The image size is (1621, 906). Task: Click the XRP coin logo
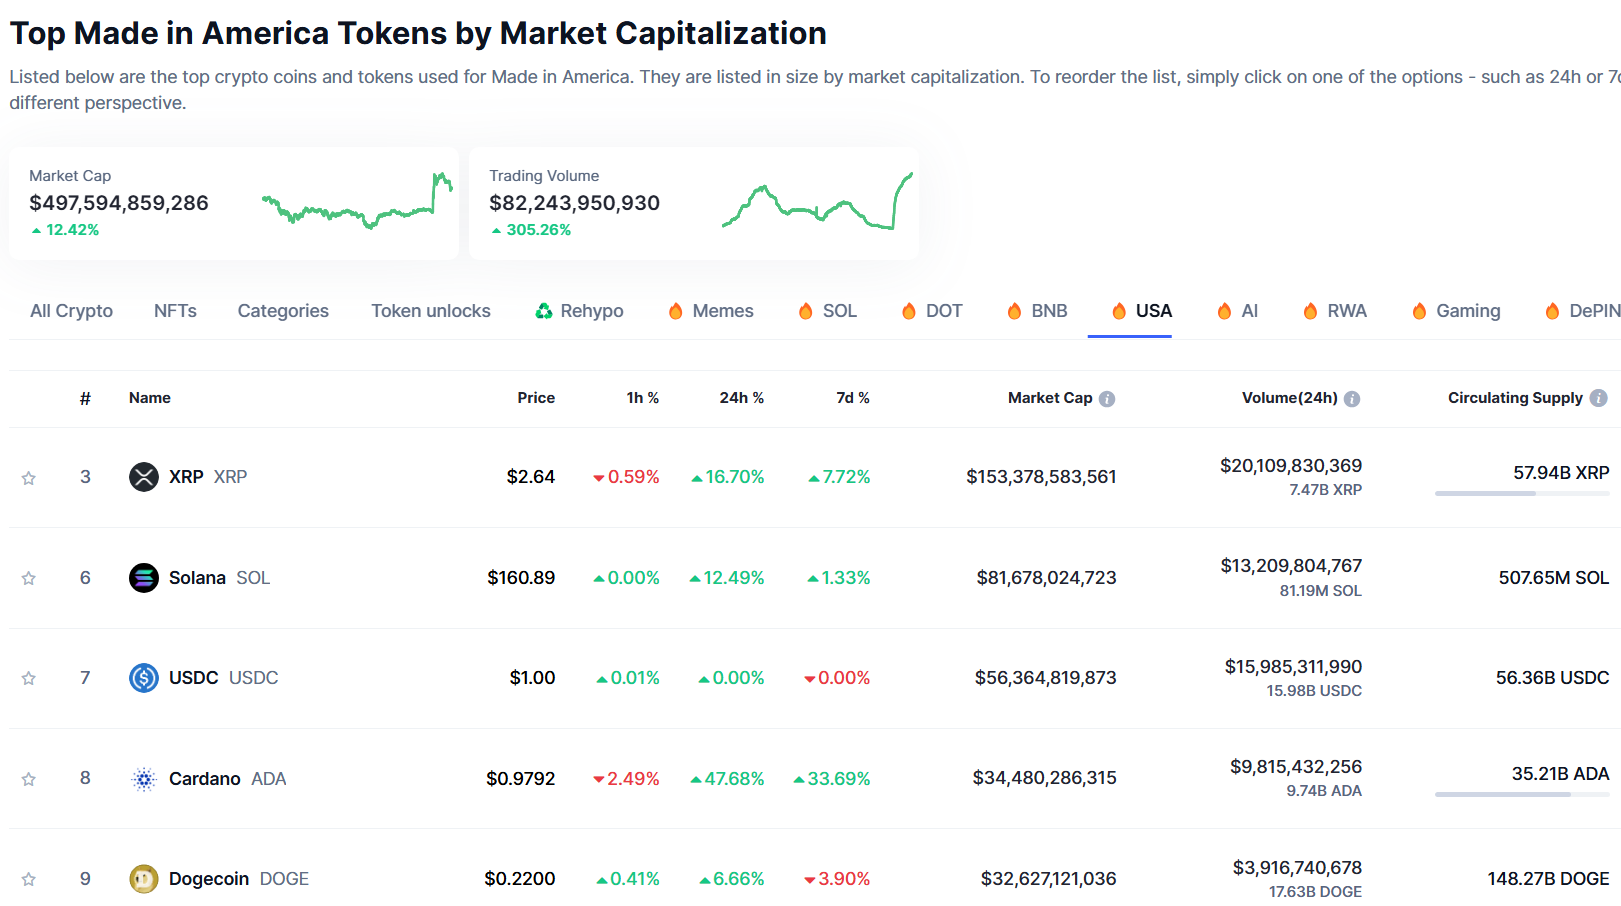[x=143, y=477]
